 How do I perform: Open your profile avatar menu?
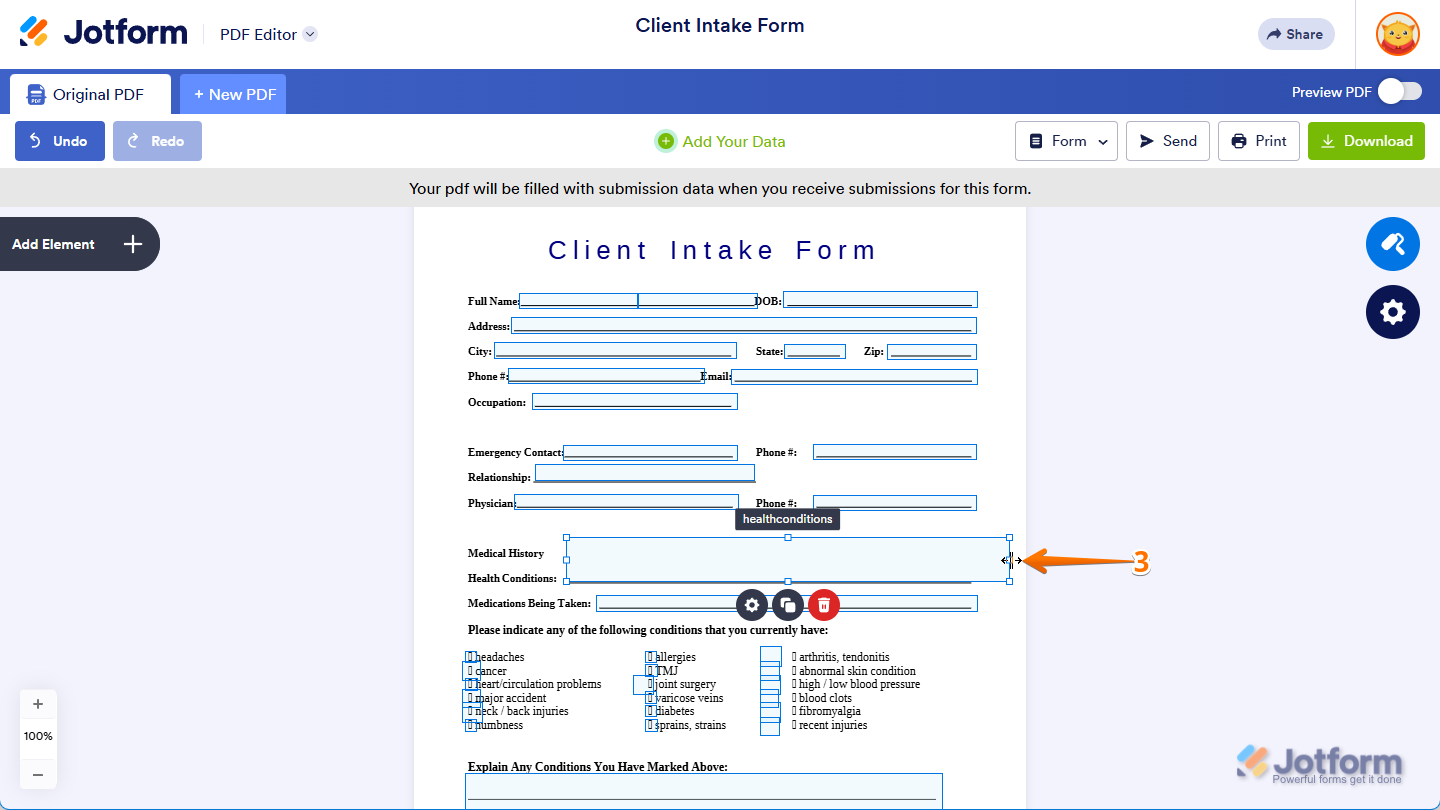pyautogui.click(x=1397, y=33)
